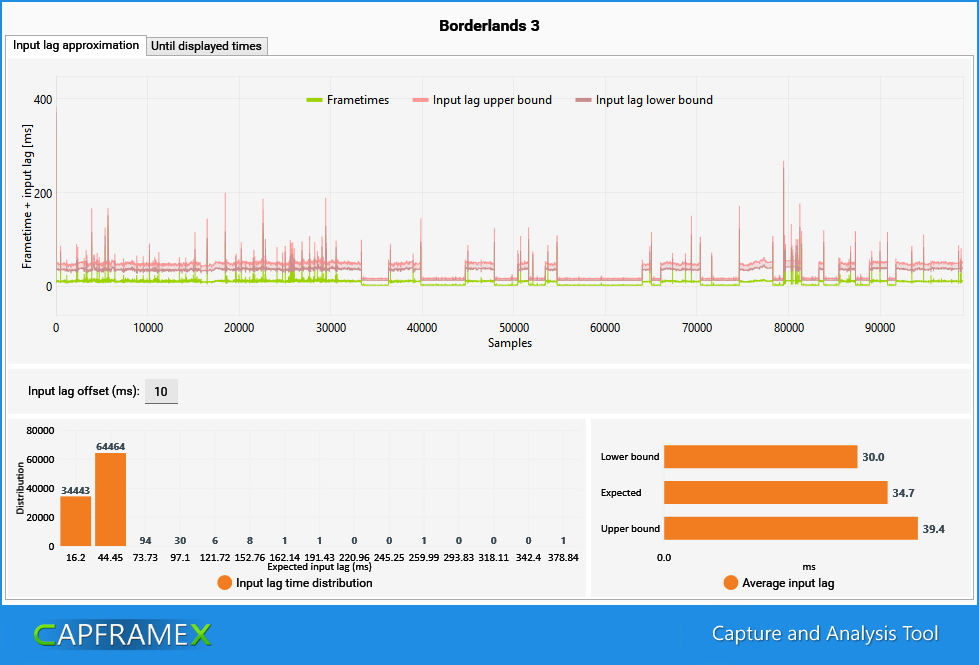The width and height of the screenshot is (979, 665).
Task: Click the lower bound legend color marker
Action: (x=583, y=100)
